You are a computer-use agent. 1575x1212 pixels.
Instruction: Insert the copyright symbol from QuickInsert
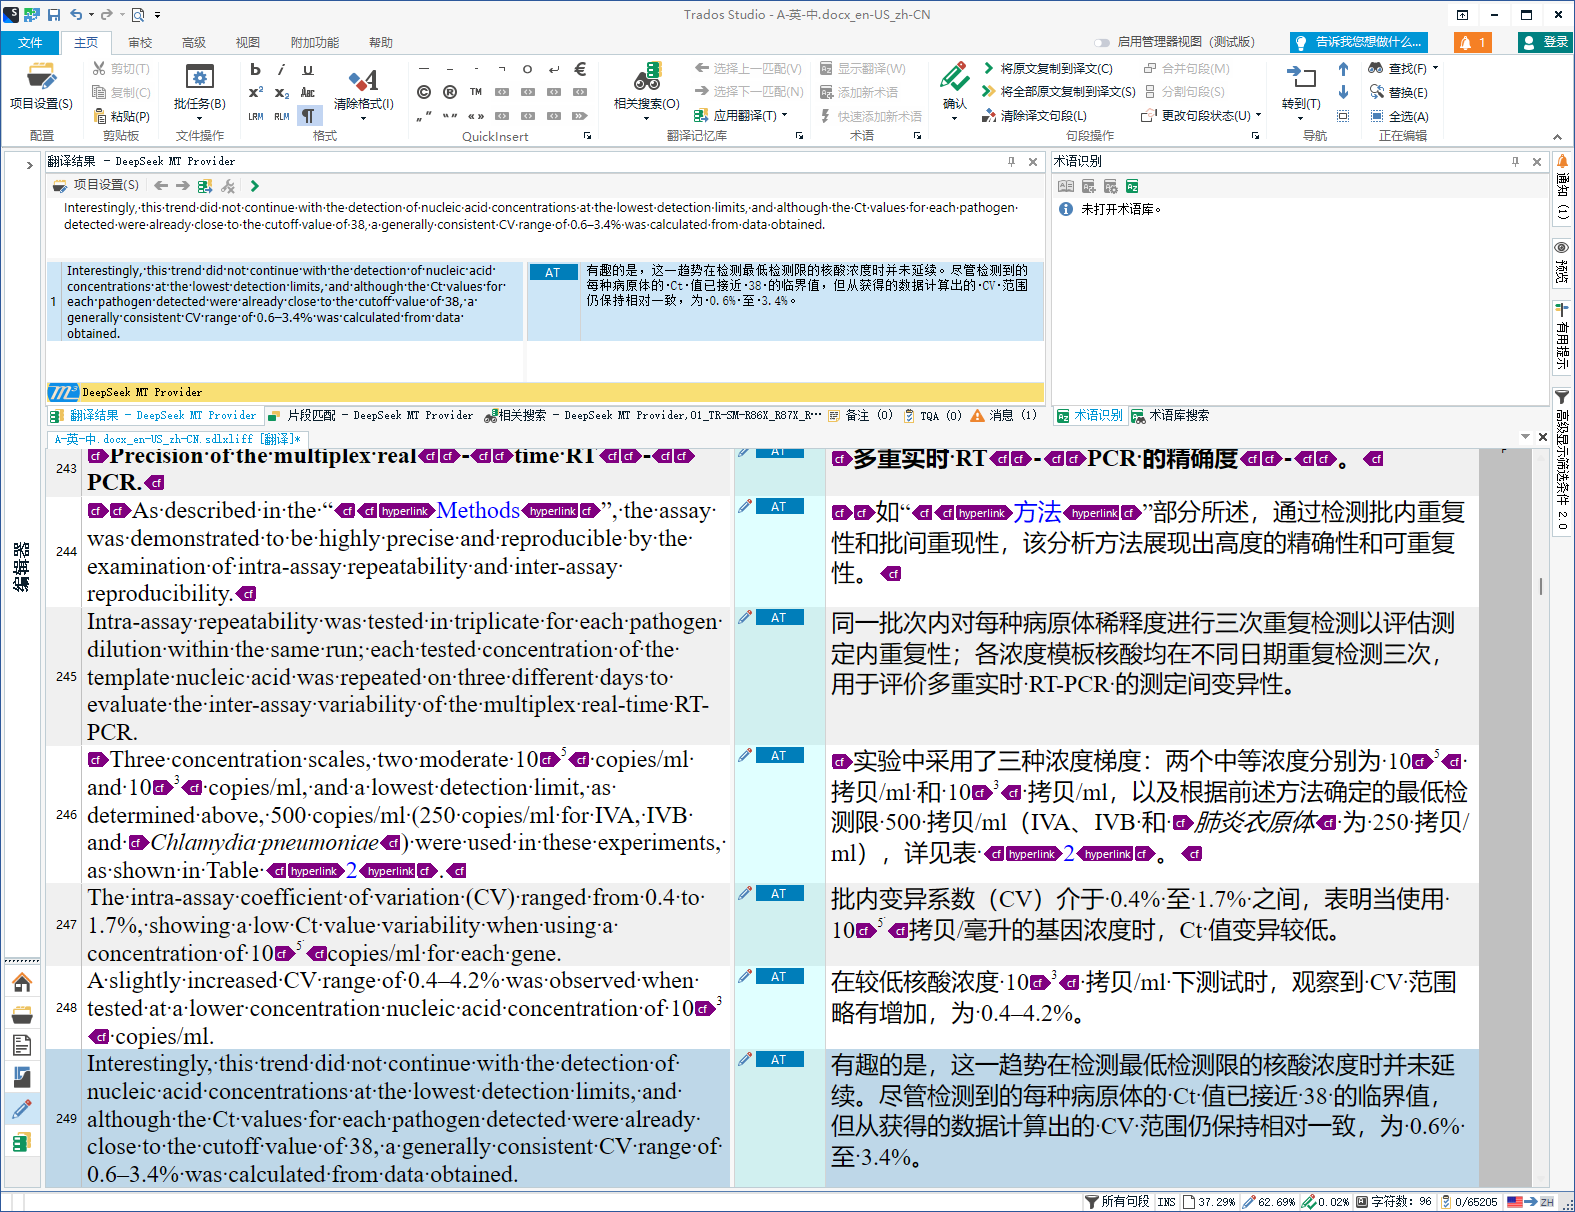point(424,92)
